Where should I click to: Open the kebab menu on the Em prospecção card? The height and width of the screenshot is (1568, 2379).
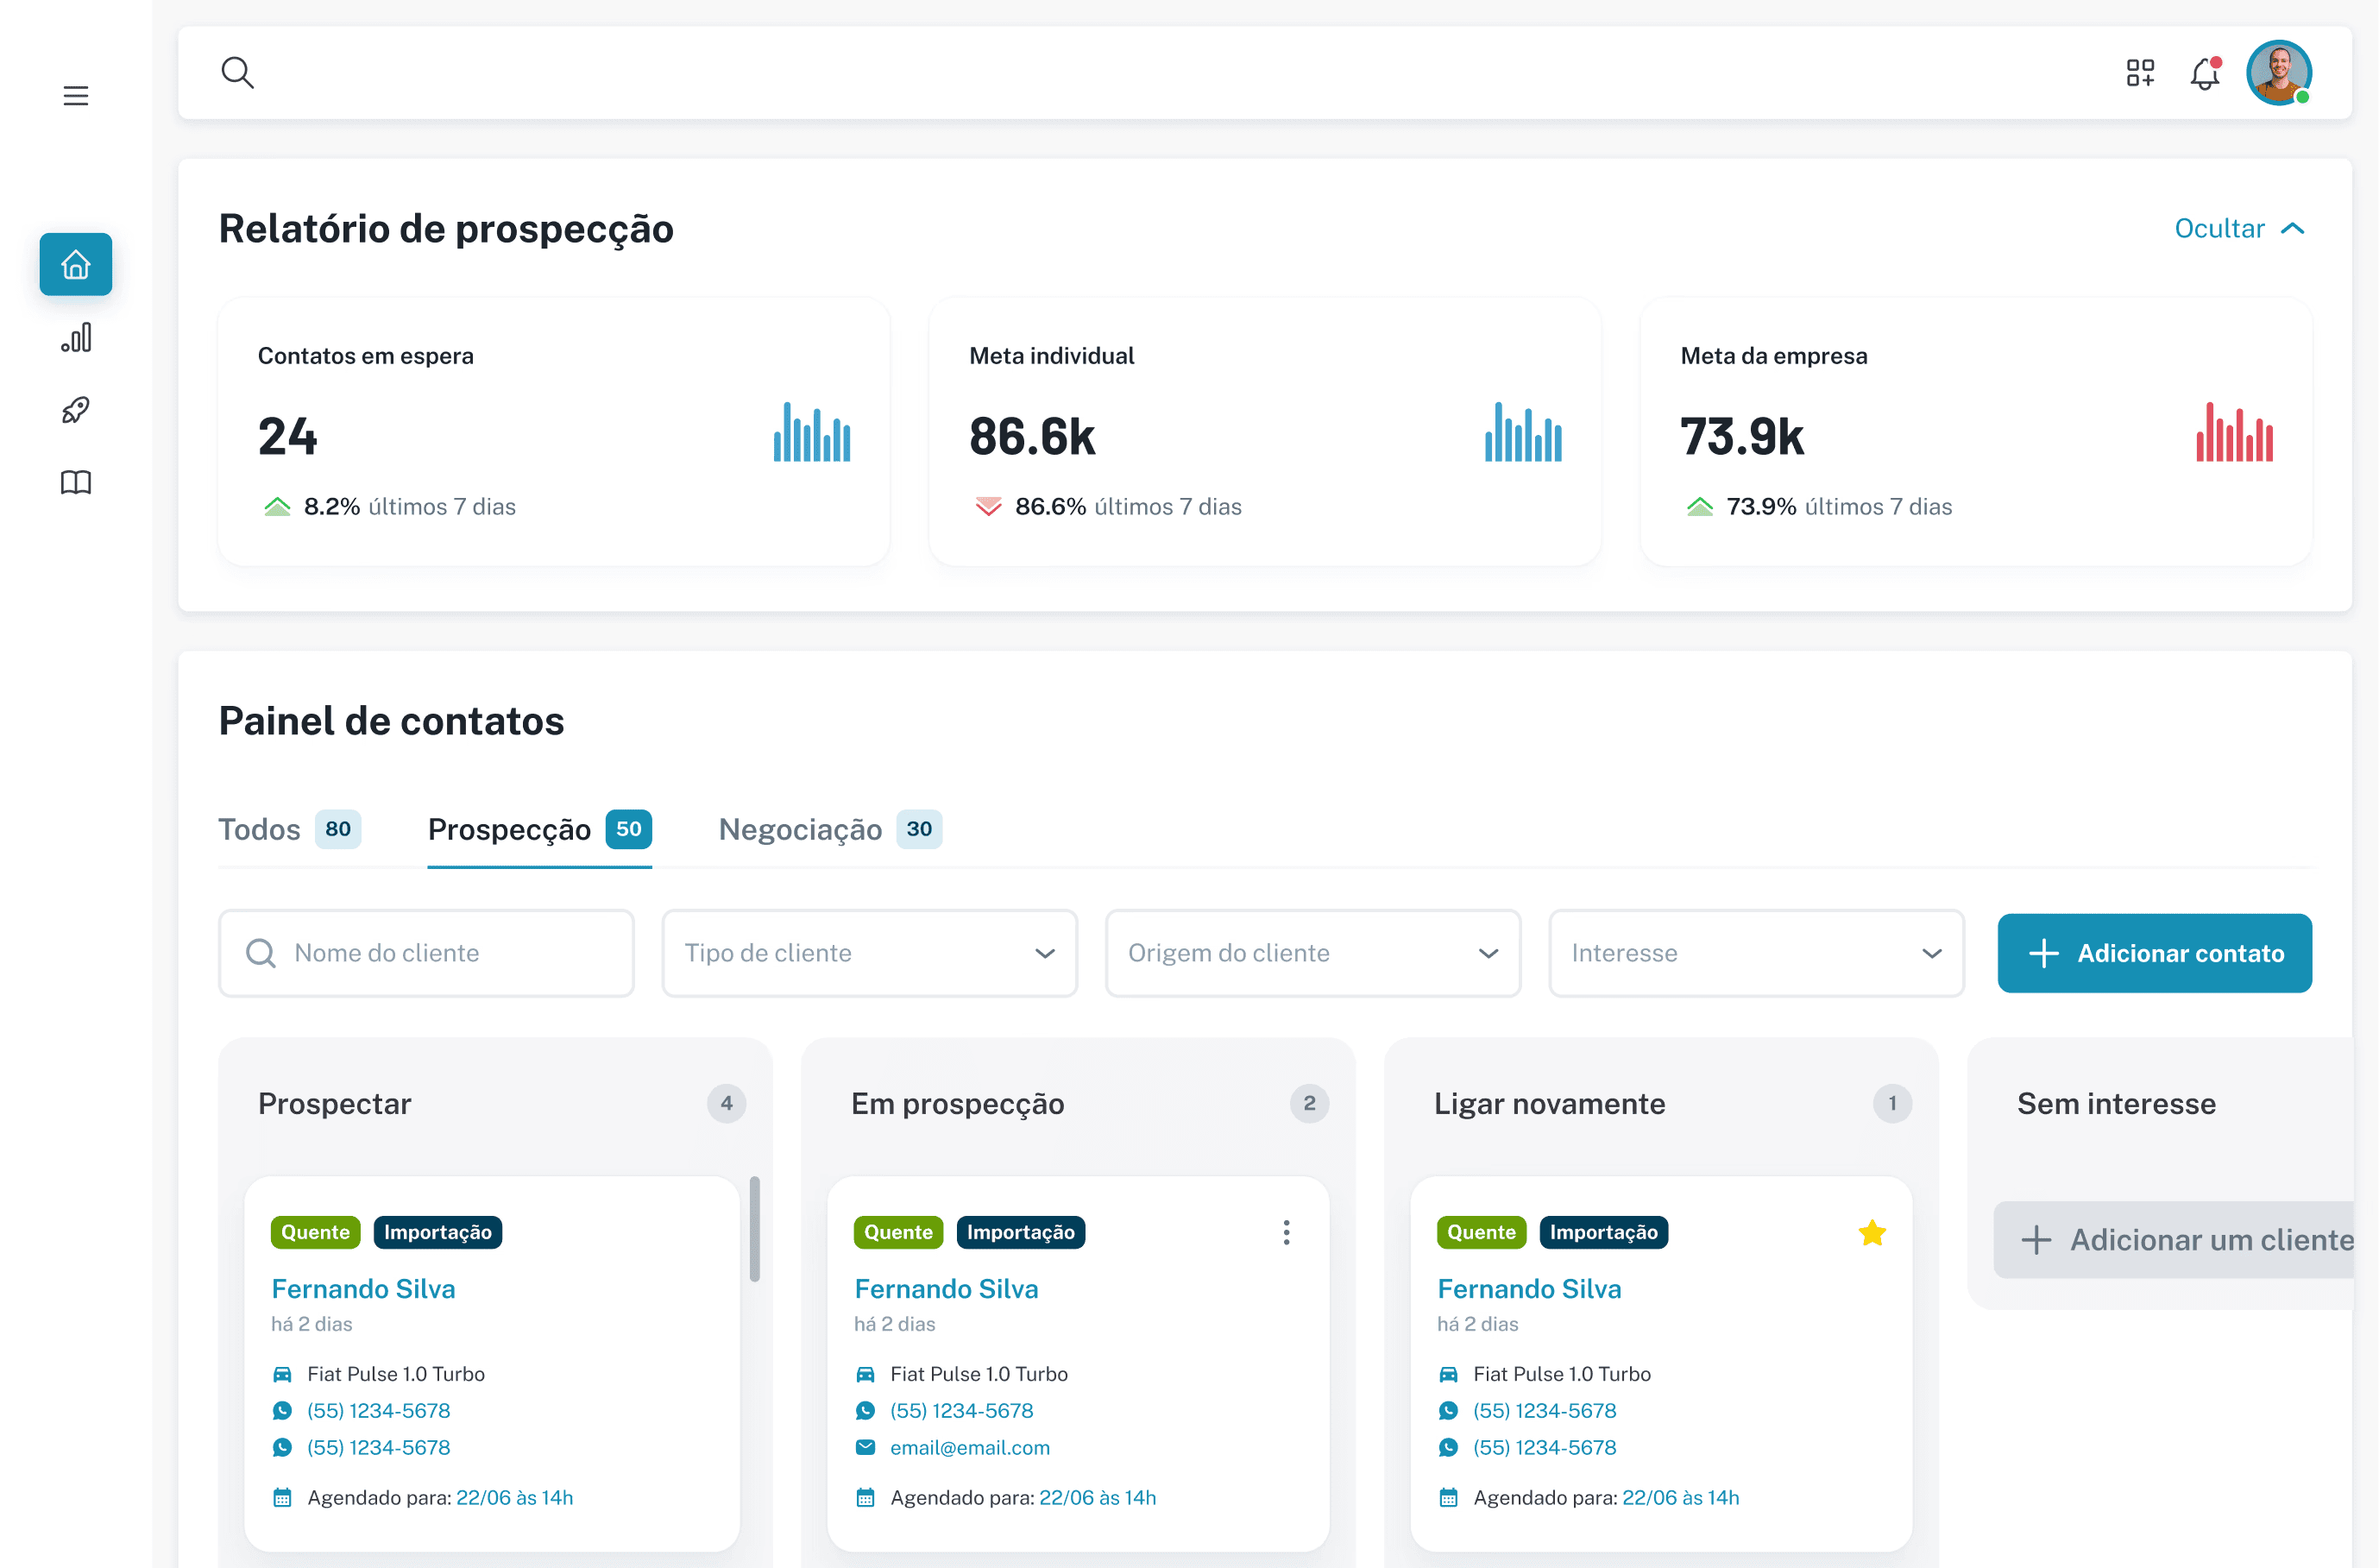point(1287,1232)
